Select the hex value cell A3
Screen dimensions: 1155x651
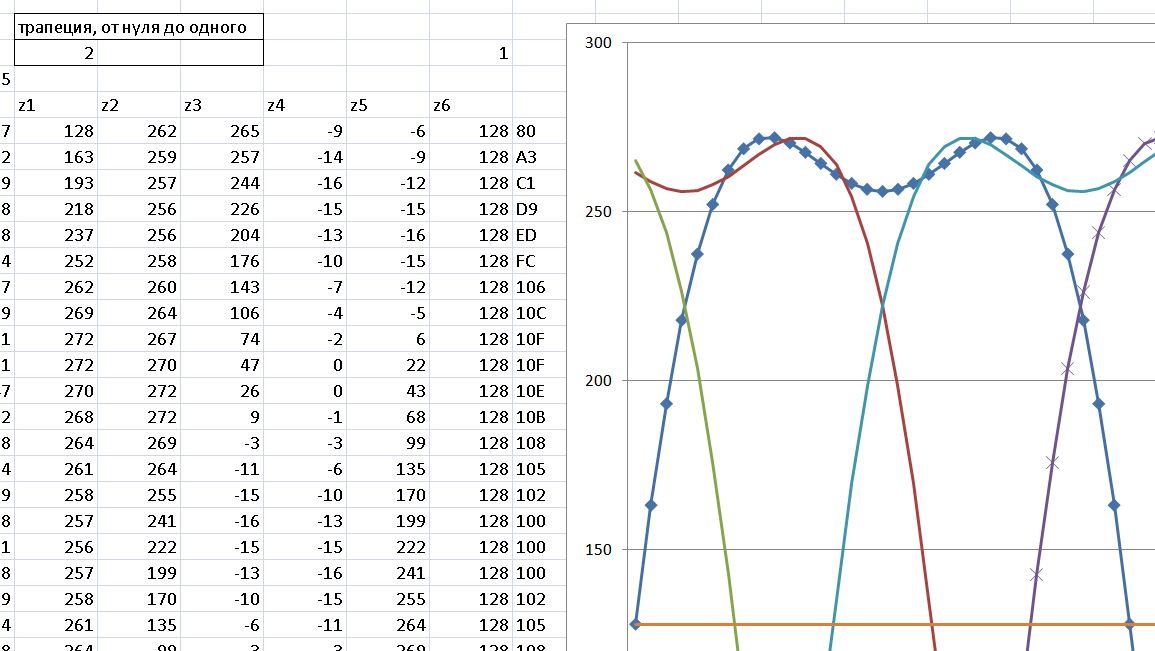point(539,157)
